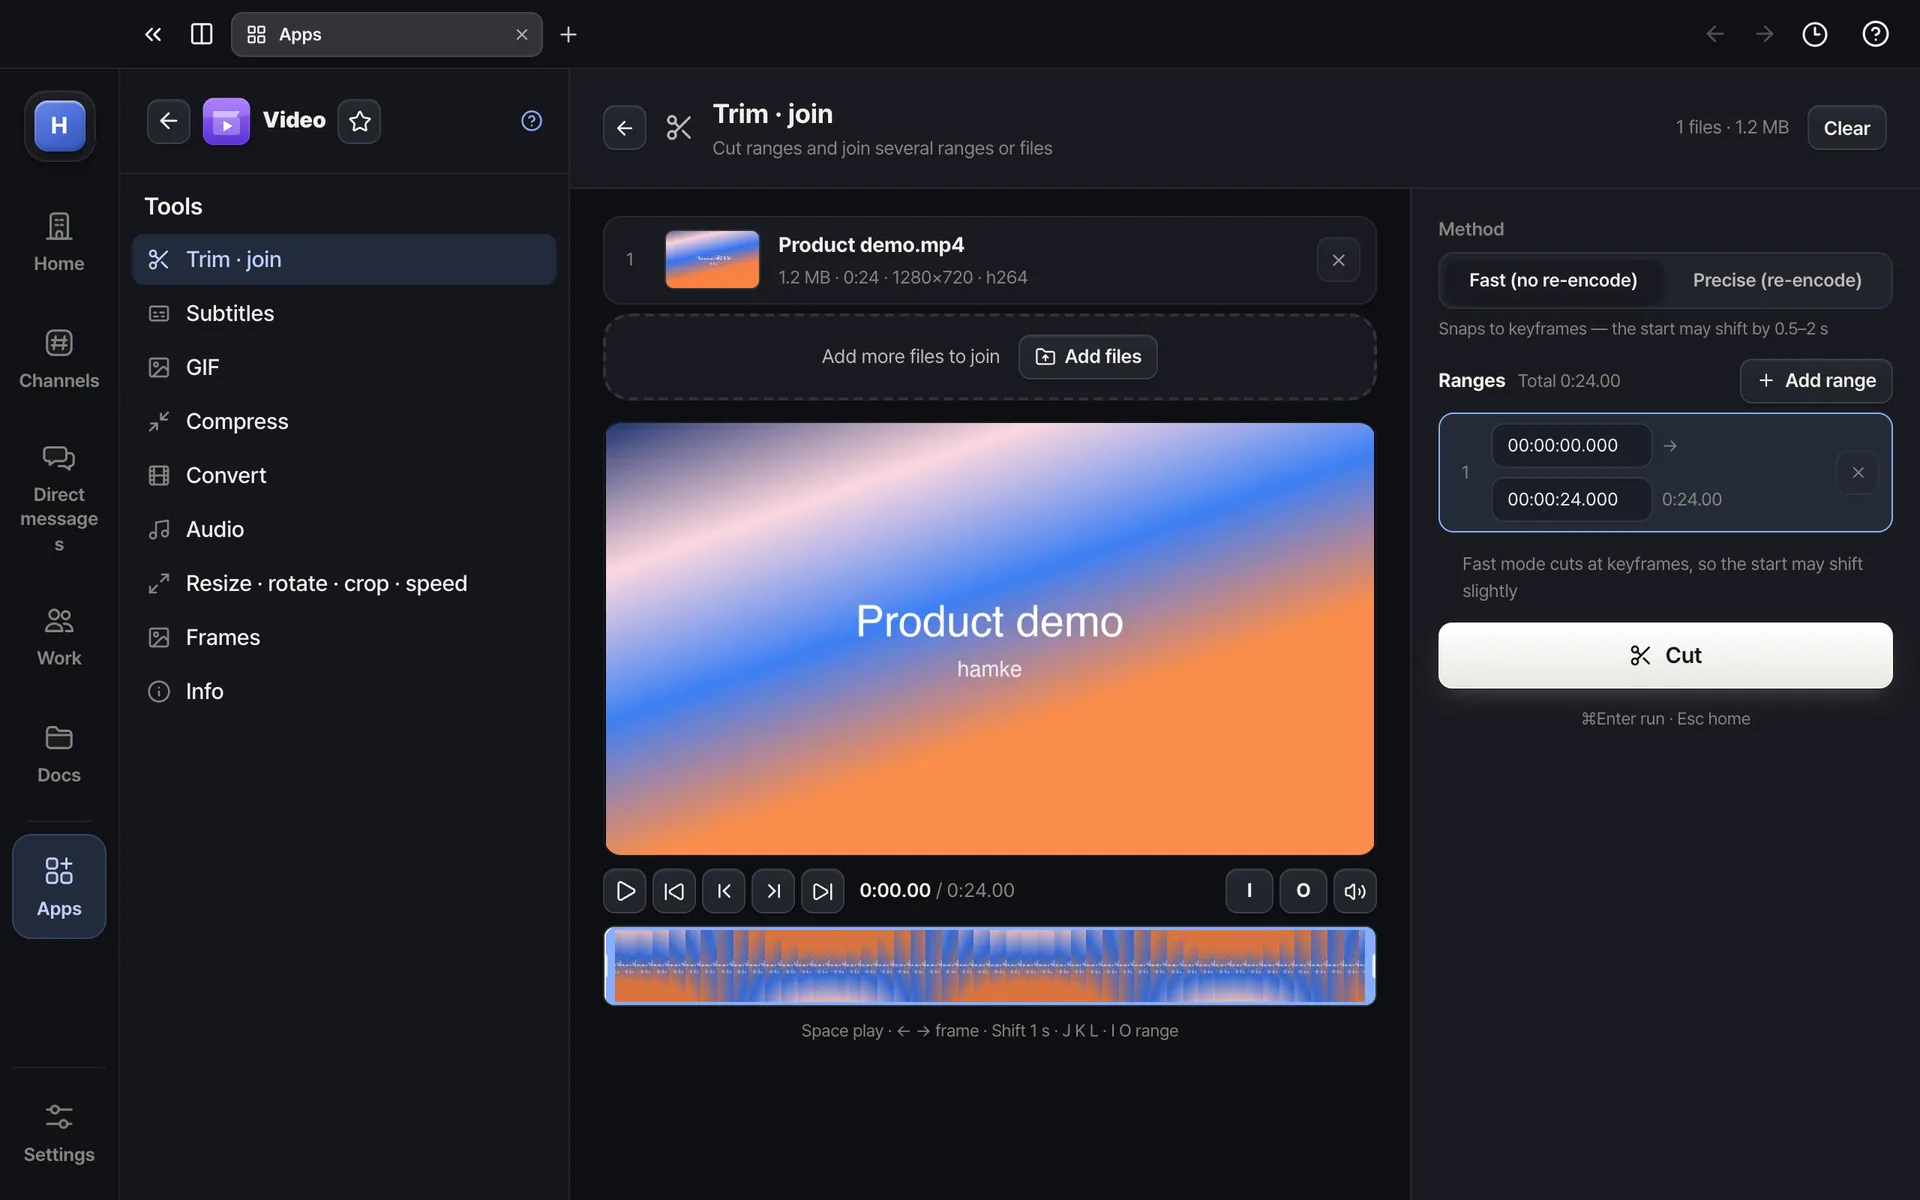Open Direct messages in sidebar

[x=59, y=498]
